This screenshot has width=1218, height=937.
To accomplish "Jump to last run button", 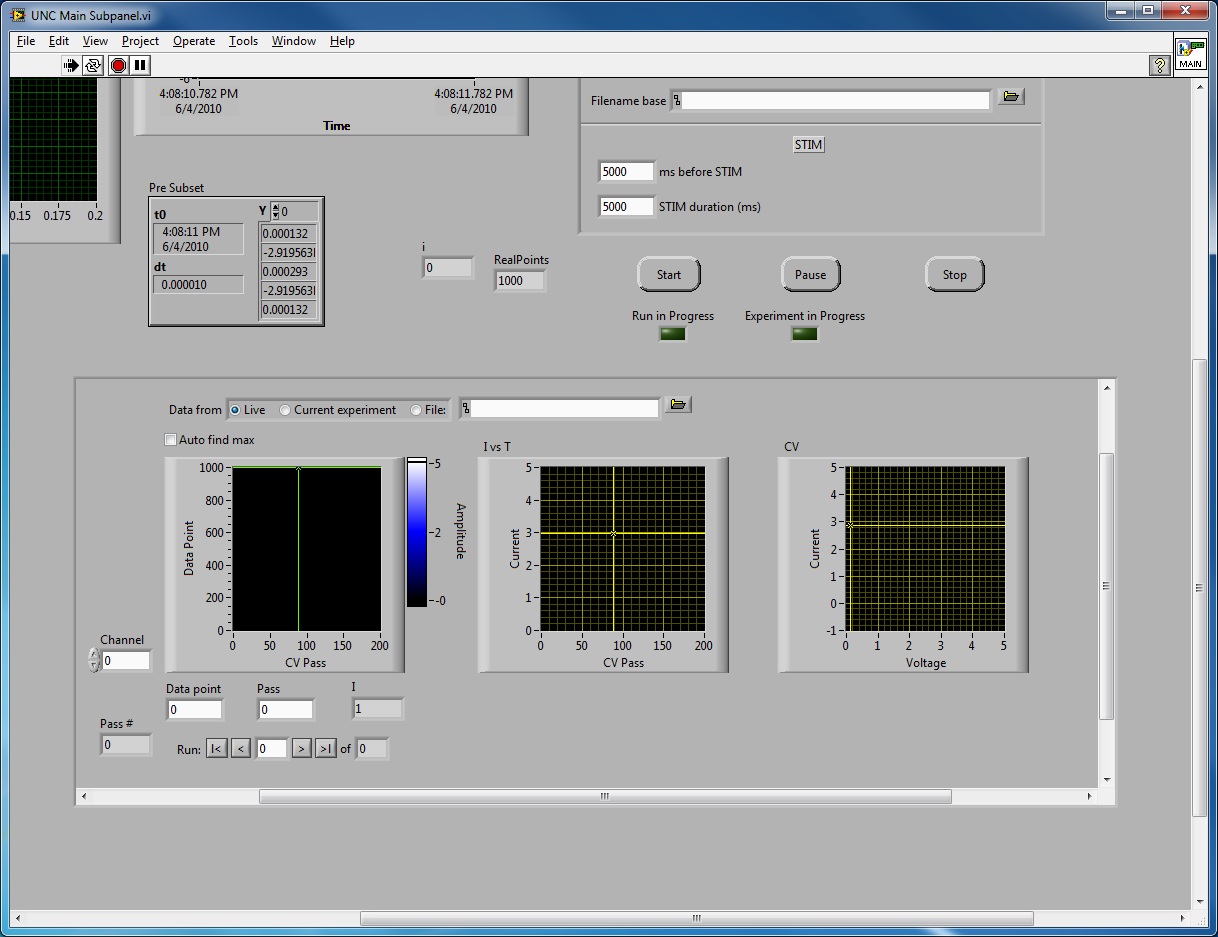I will click(x=326, y=748).
